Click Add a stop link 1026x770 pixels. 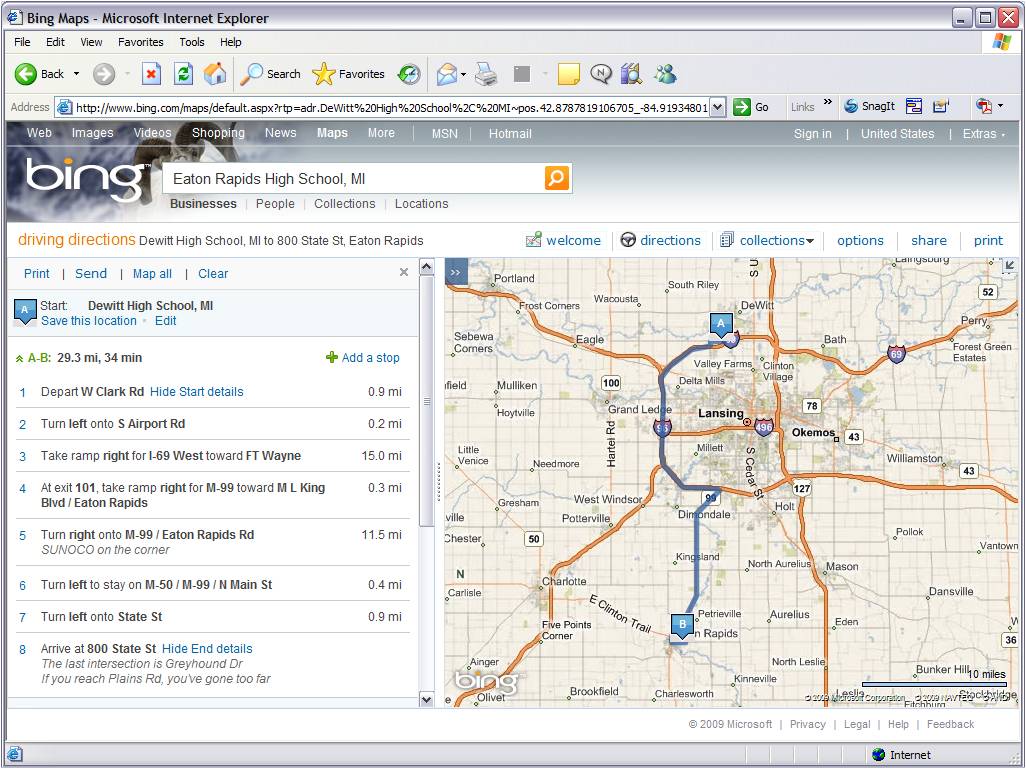click(363, 358)
